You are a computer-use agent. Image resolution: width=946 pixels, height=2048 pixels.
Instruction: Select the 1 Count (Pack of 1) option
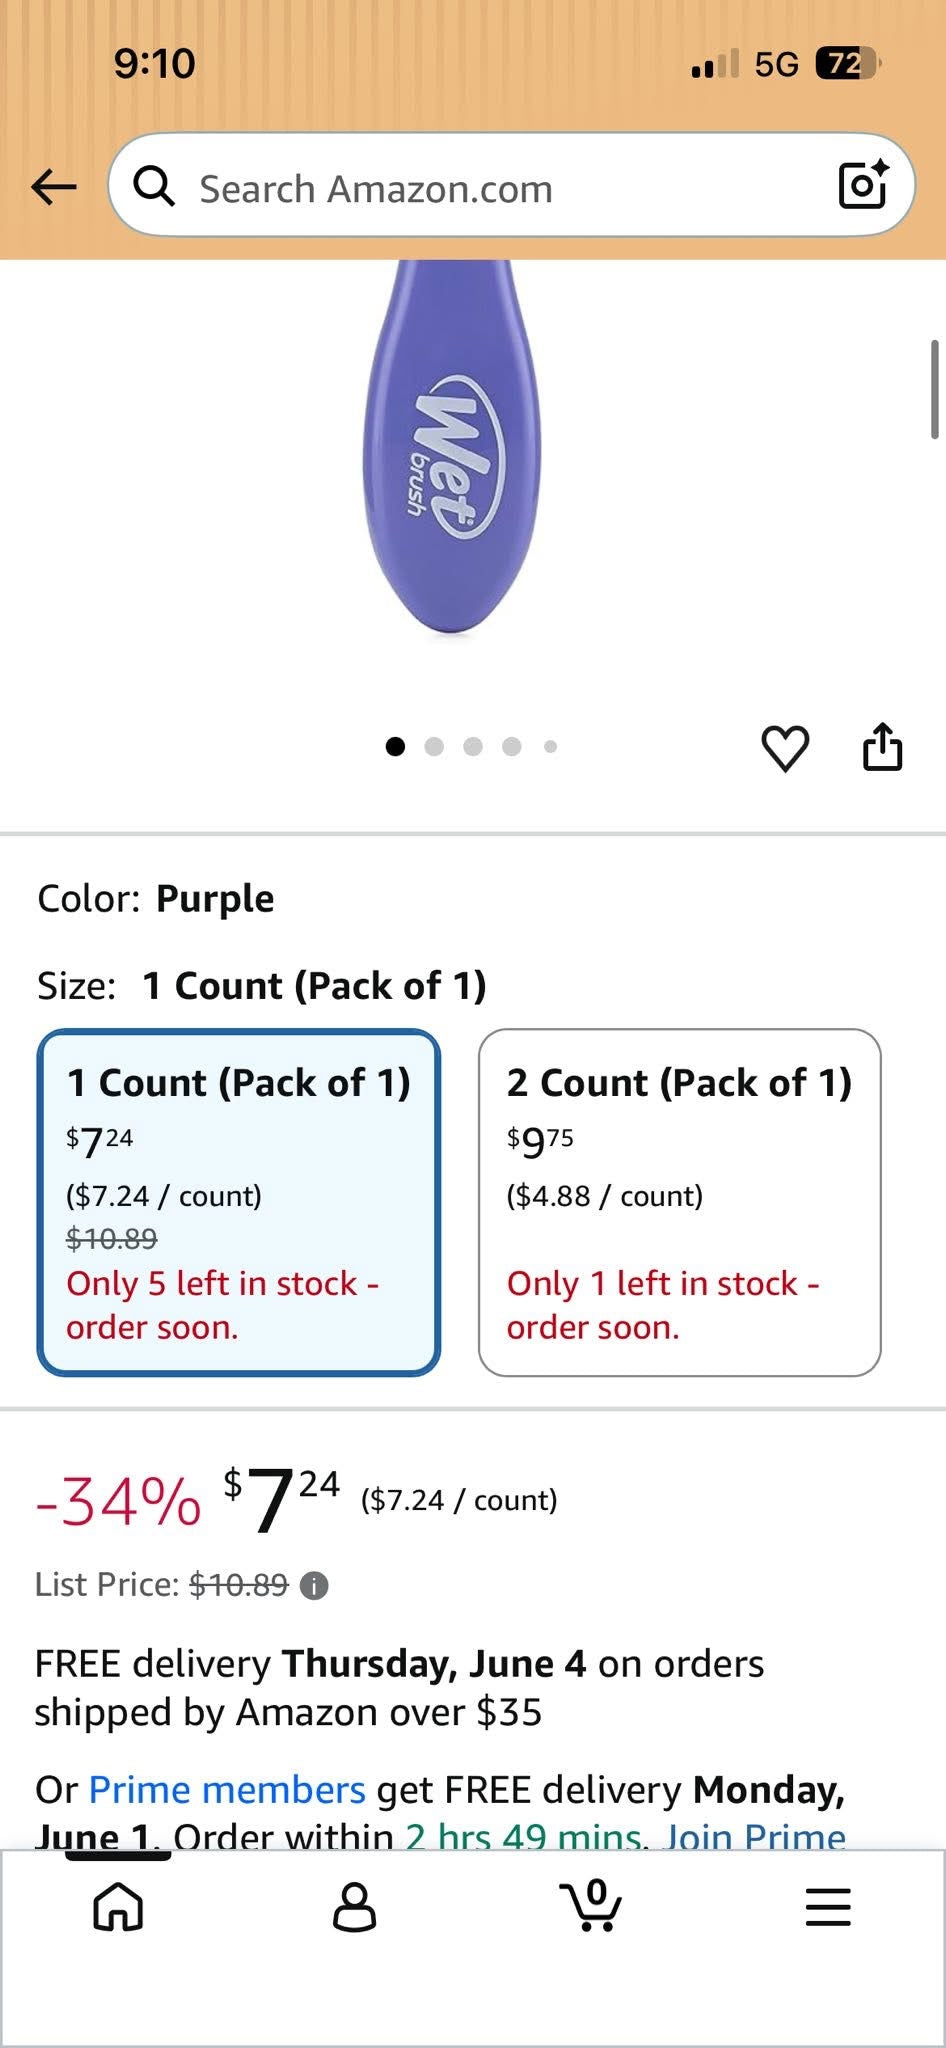pyautogui.click(x=239, y=1203)
